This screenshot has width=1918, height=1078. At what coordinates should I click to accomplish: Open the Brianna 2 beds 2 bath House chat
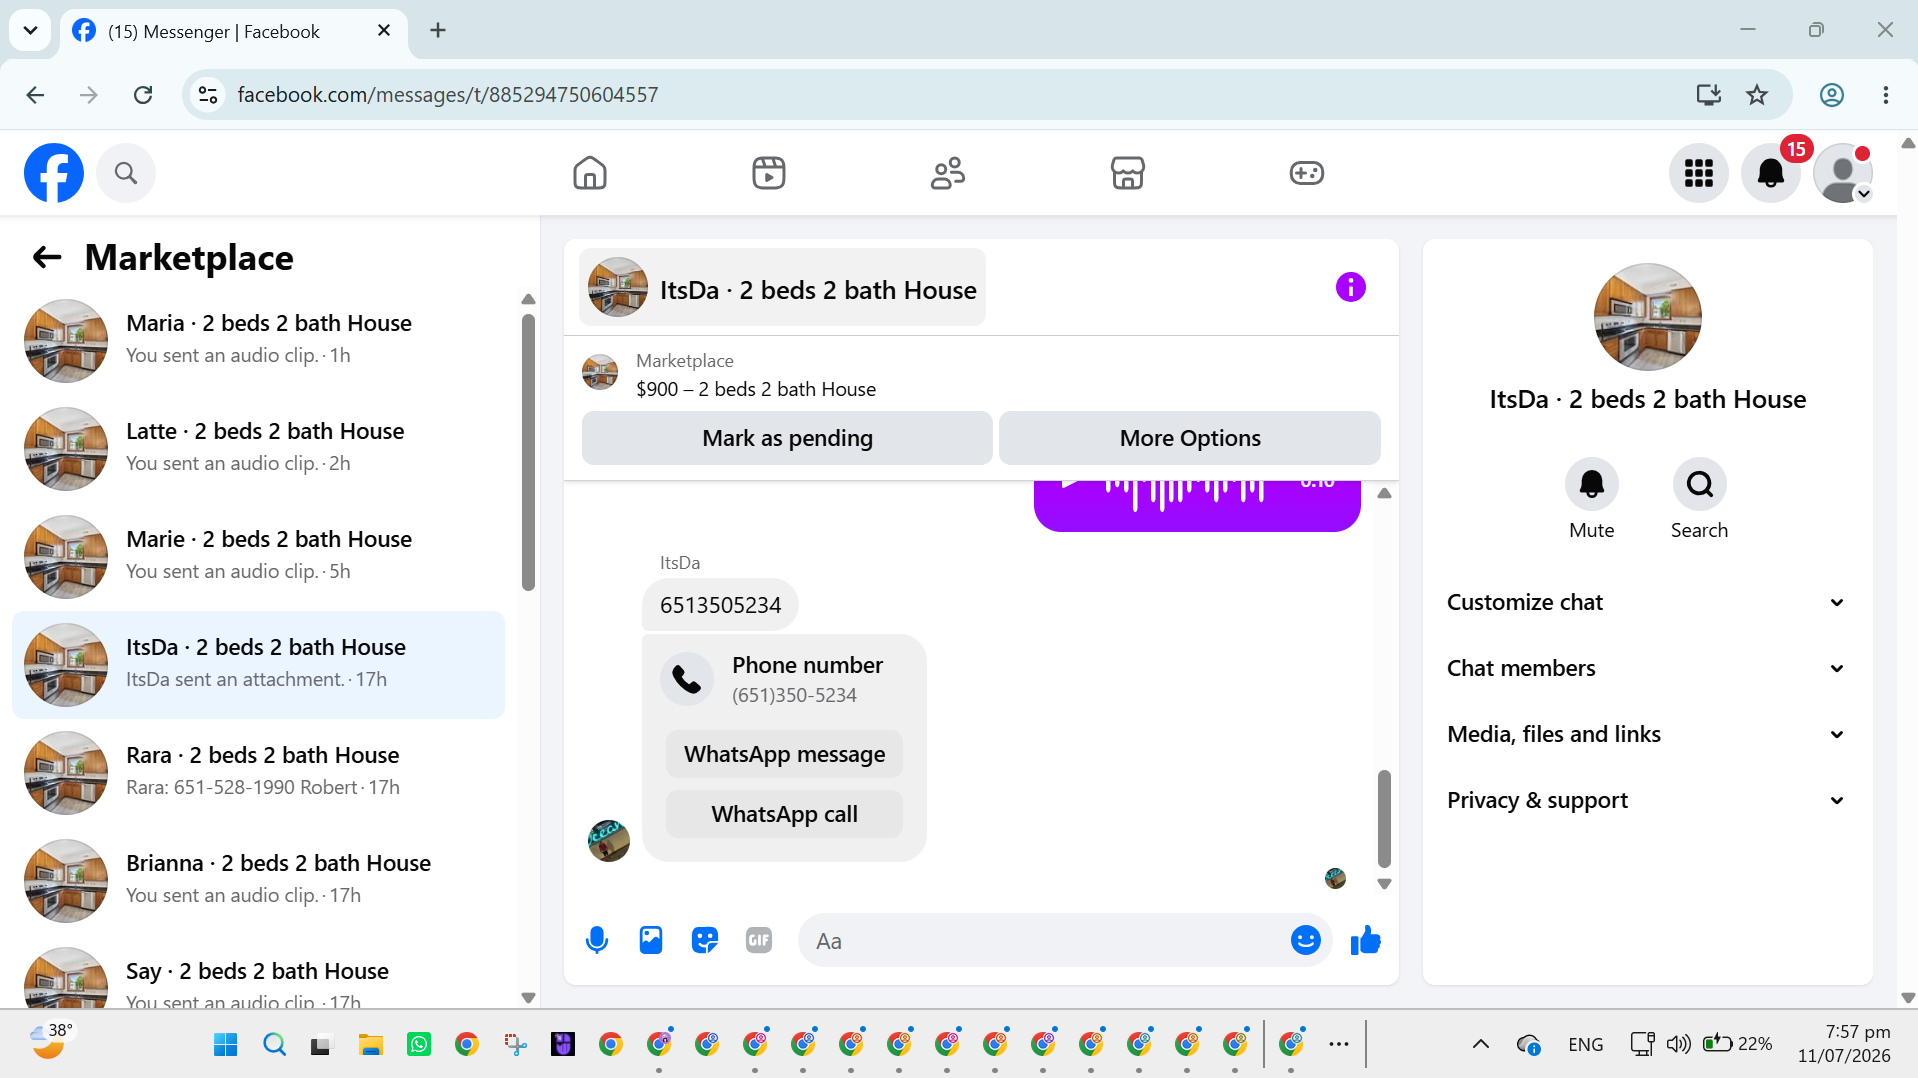[258, 881]
